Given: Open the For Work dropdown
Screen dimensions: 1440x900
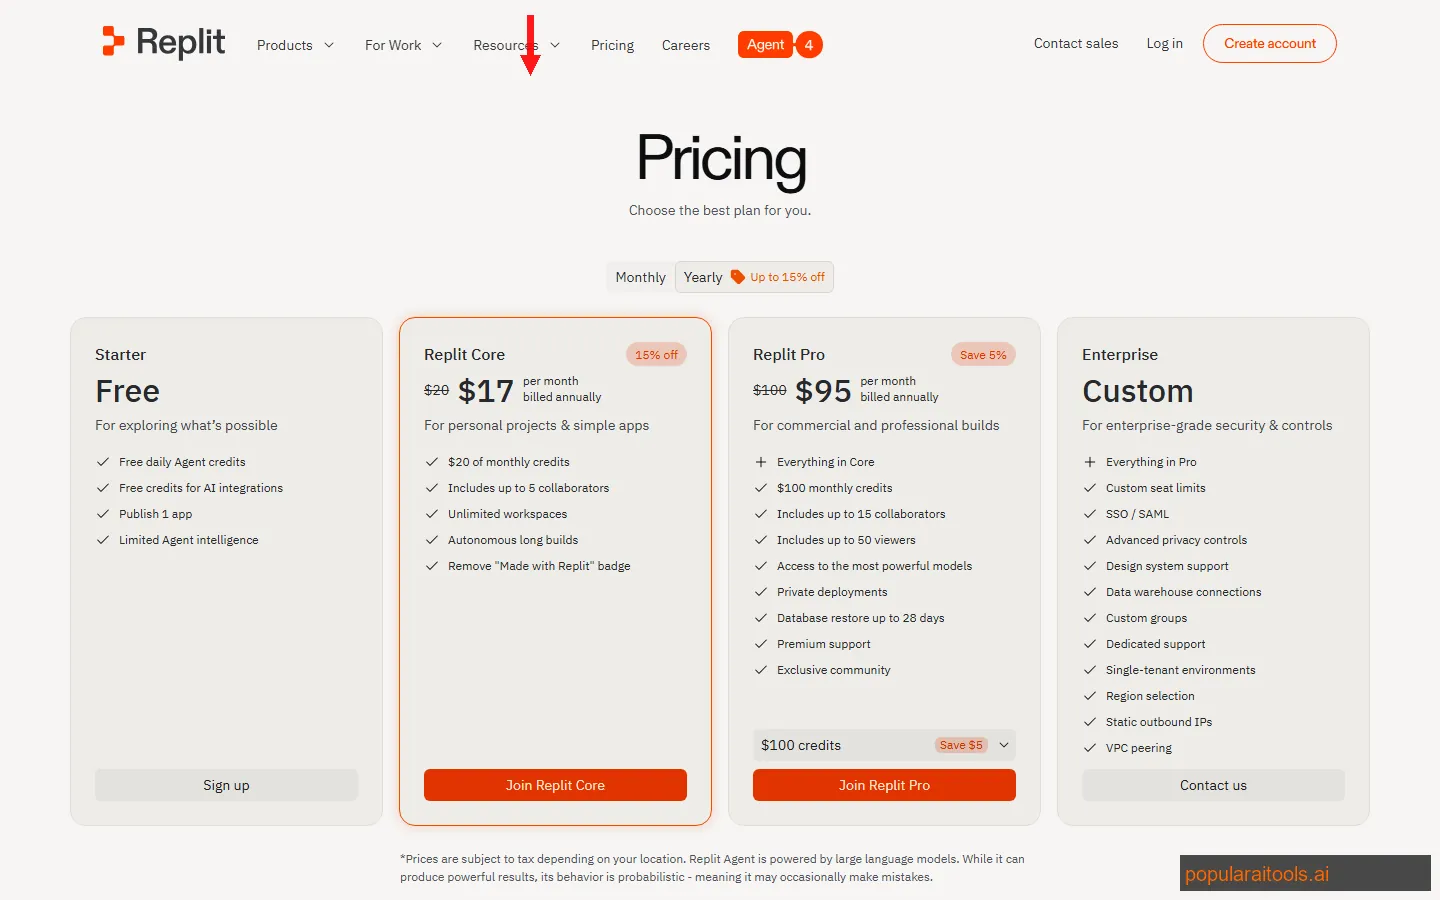Looking at the screenshot, I should pos(402,45).
